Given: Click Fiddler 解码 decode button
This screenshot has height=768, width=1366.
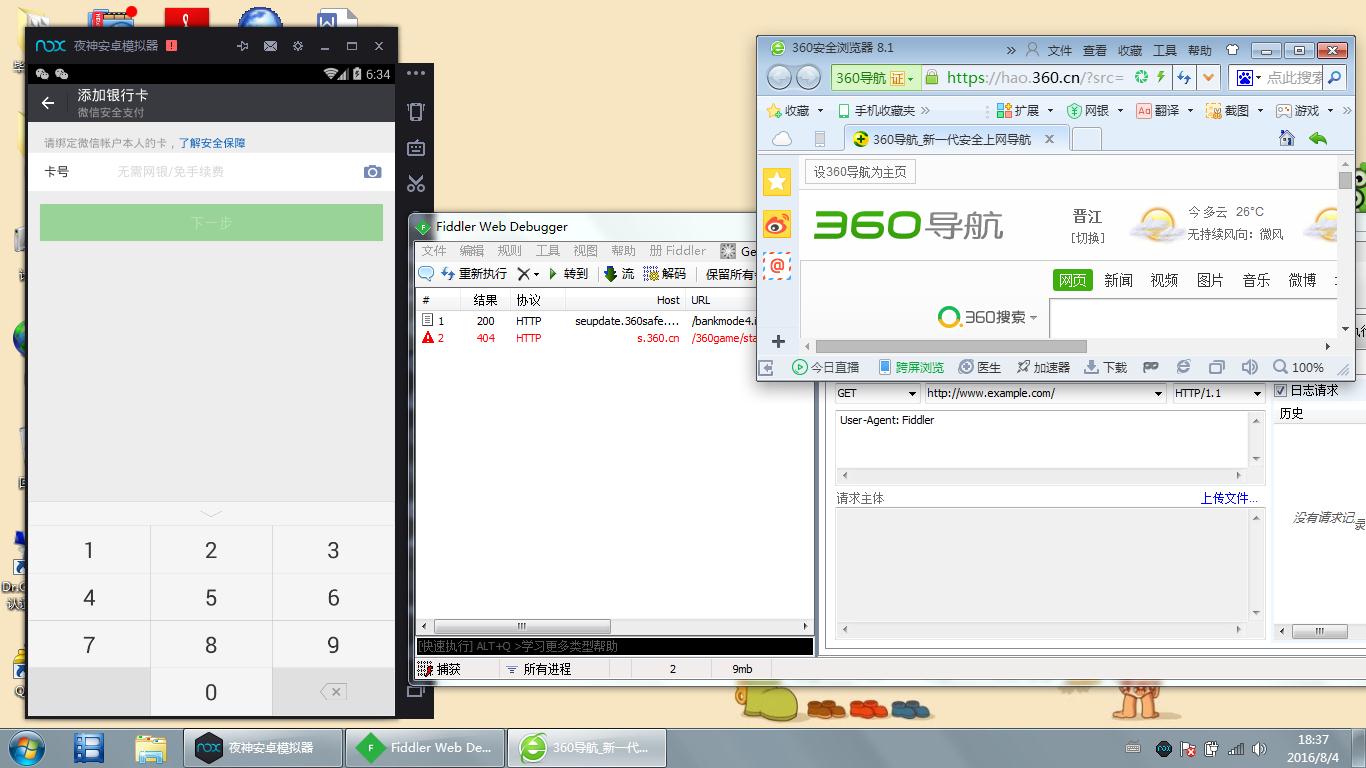Looking at the screenshot, I should tap(665, 273).
